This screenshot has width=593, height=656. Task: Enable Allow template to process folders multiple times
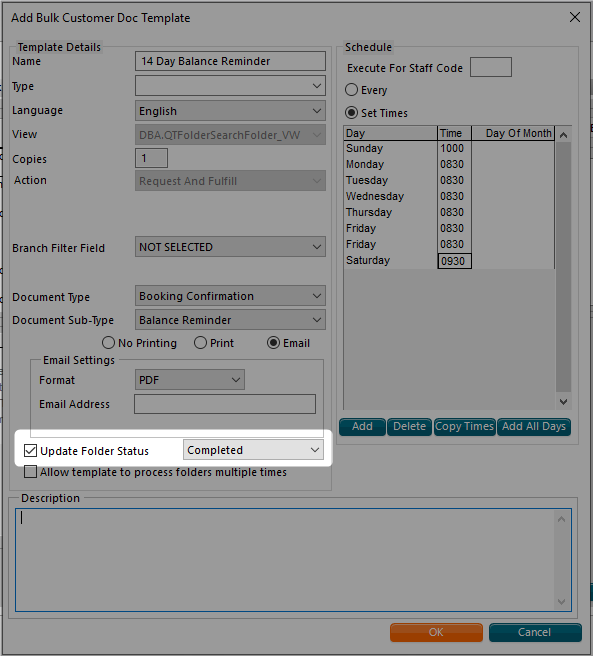tap(31, 472)
